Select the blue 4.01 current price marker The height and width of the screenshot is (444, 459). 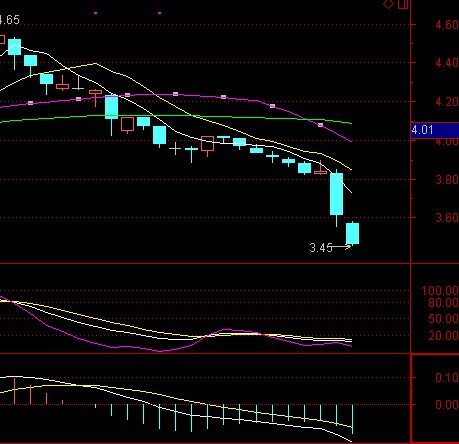tap(435, 130)
